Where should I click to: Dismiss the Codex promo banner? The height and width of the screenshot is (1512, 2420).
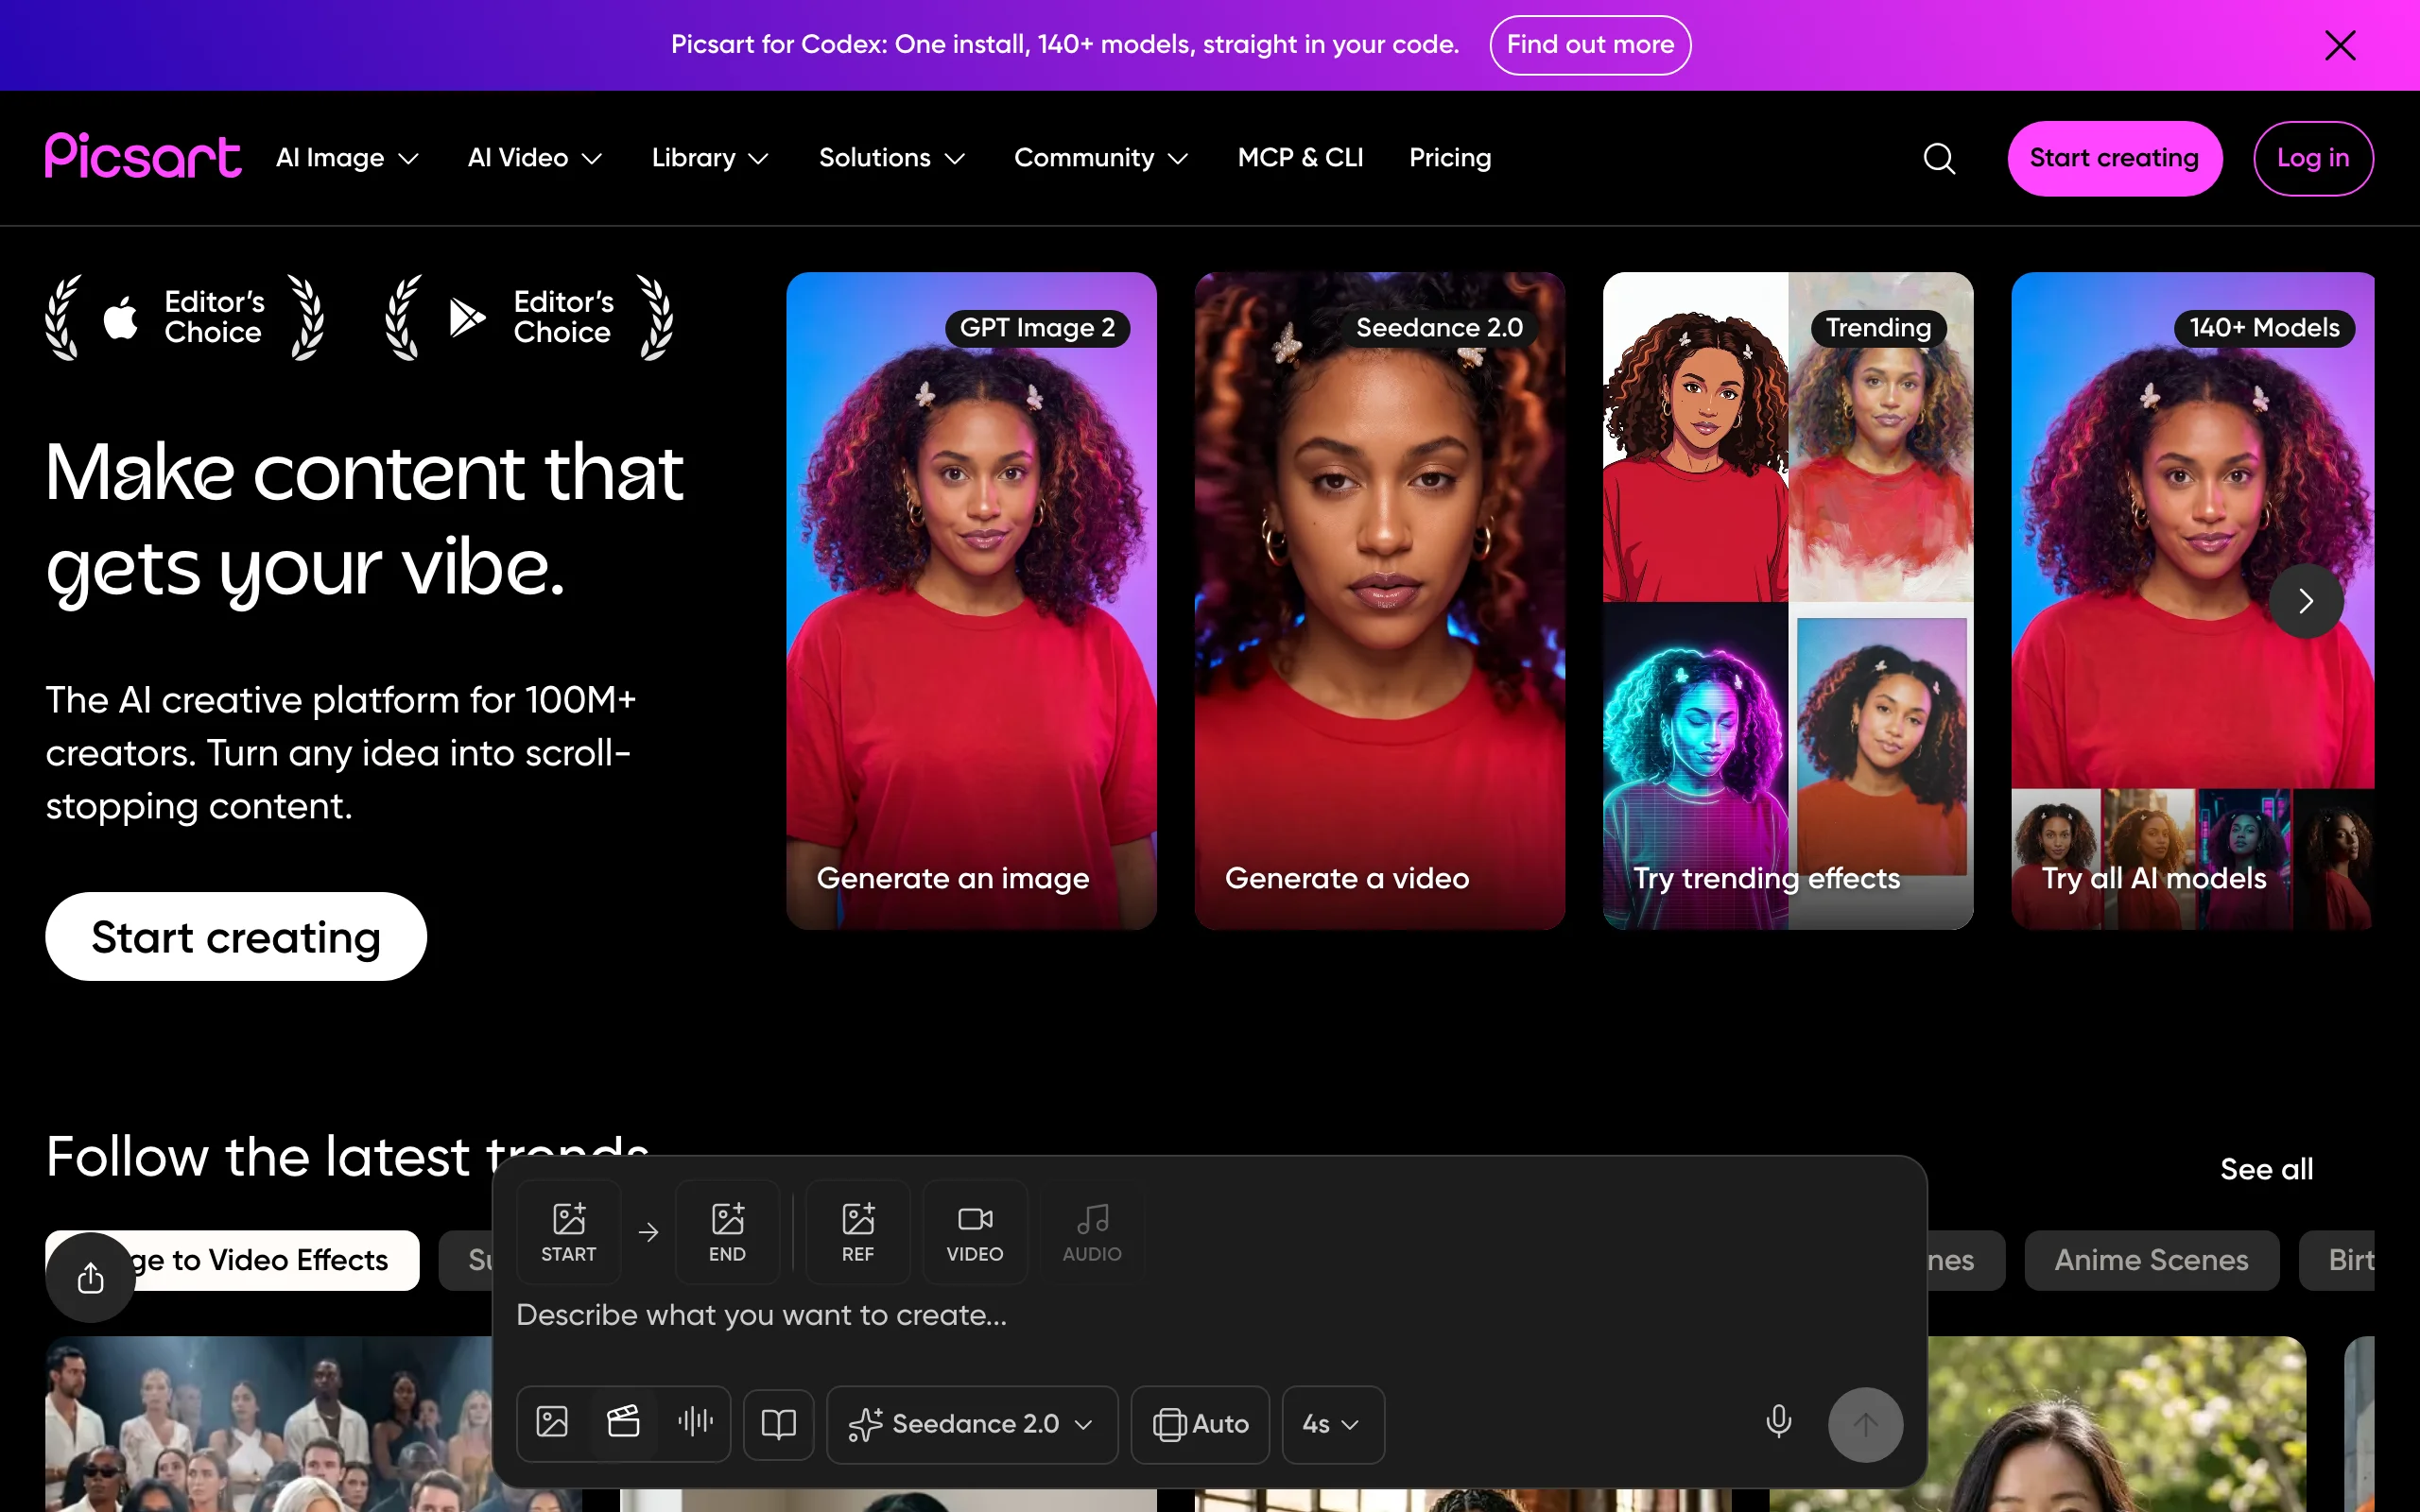pos(2340,45)
